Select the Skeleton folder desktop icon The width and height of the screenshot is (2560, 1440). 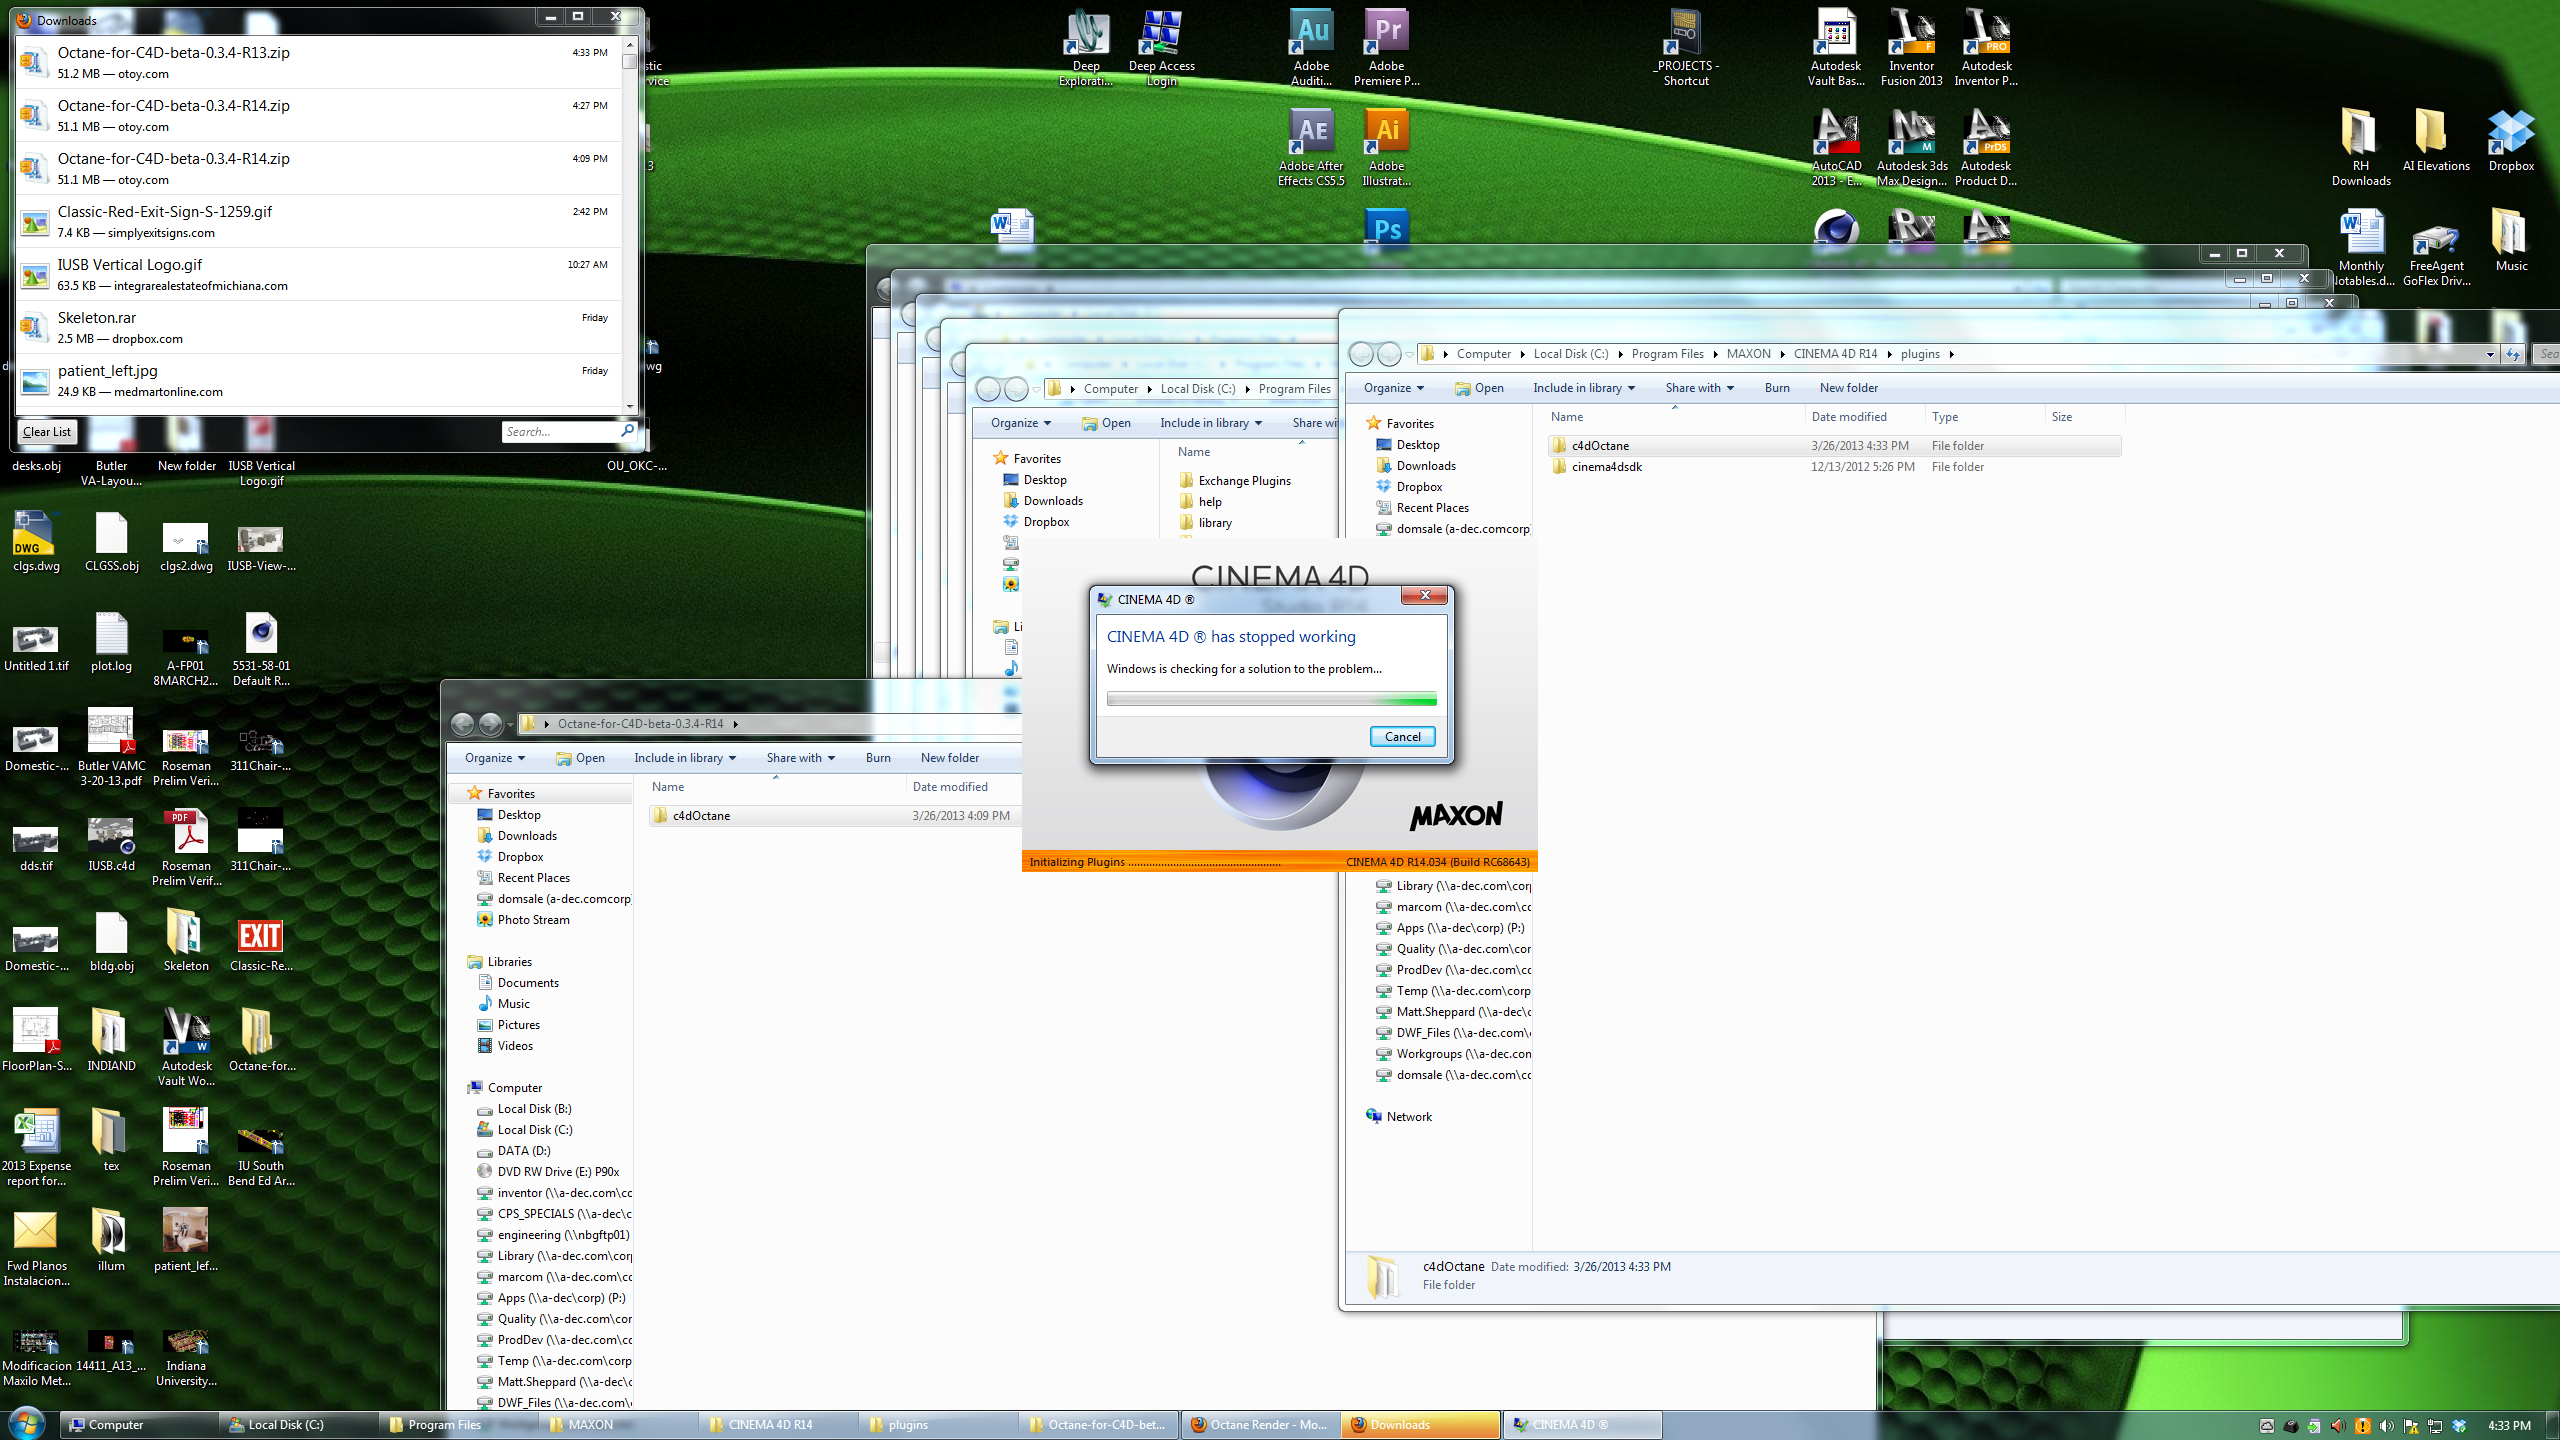tap(186, 940)
